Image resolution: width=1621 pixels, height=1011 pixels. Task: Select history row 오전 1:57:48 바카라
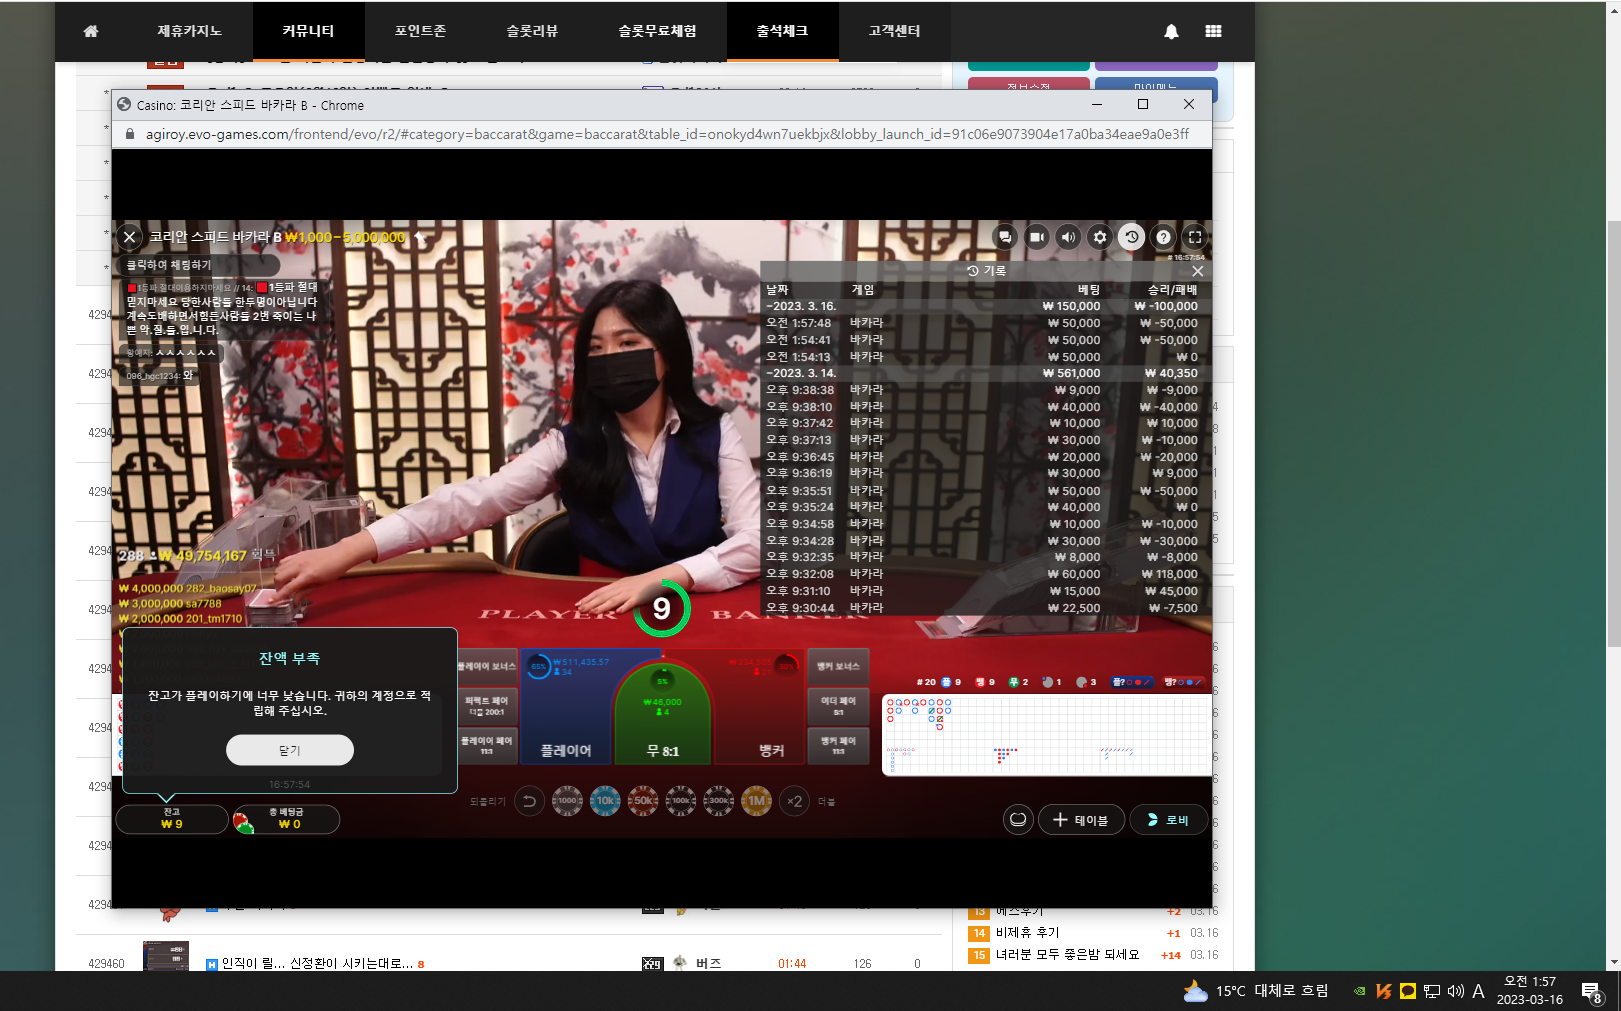click(x=982, y=323)
